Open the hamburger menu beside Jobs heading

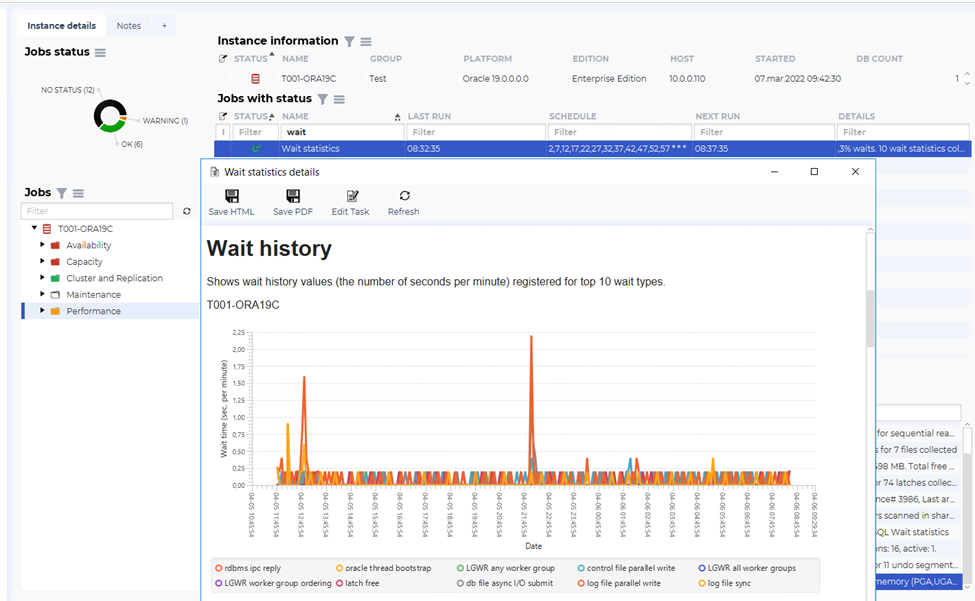[78, 193]
